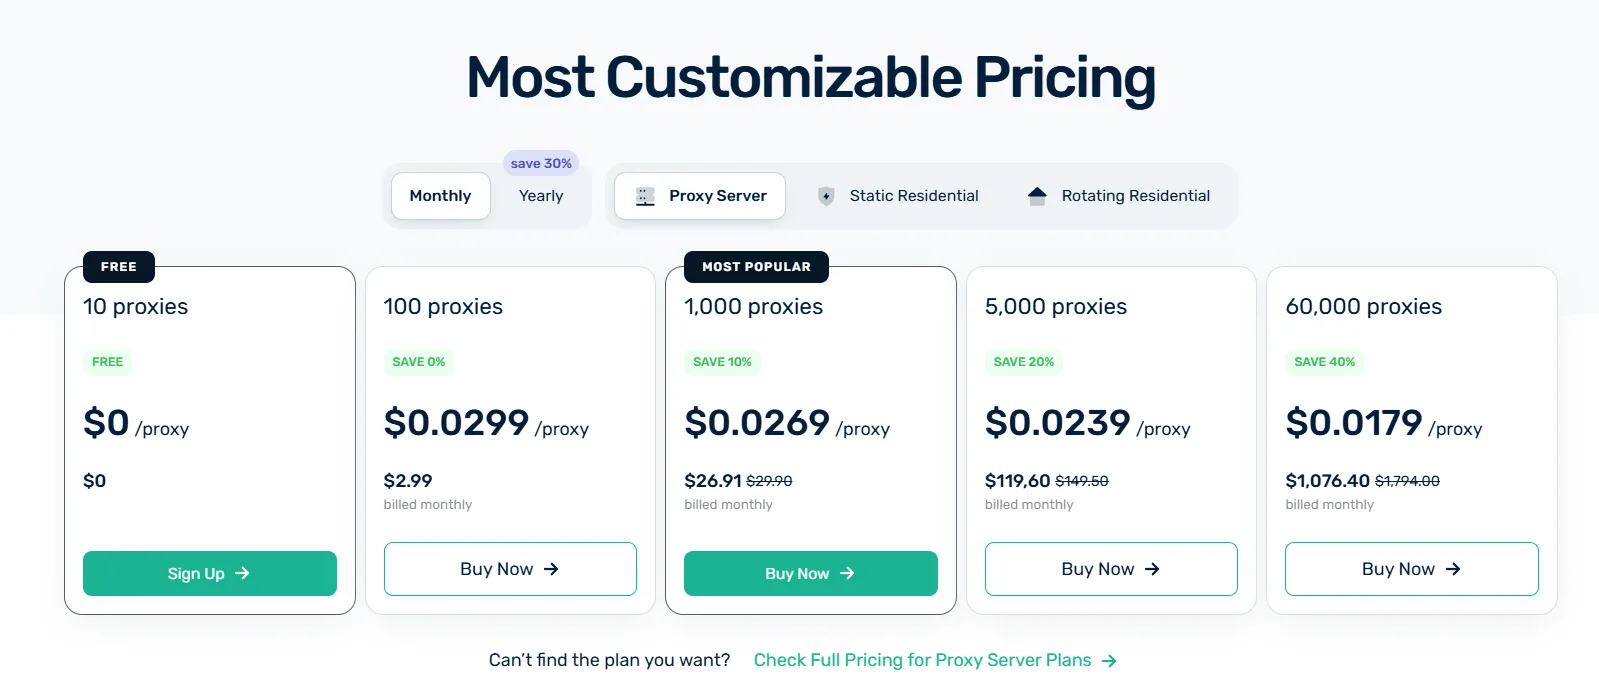This screenshot has width=1599, height=685.
Task: Click the arrow in the 60,000 proxies Buy Now button
Action: click(1452, 568)
